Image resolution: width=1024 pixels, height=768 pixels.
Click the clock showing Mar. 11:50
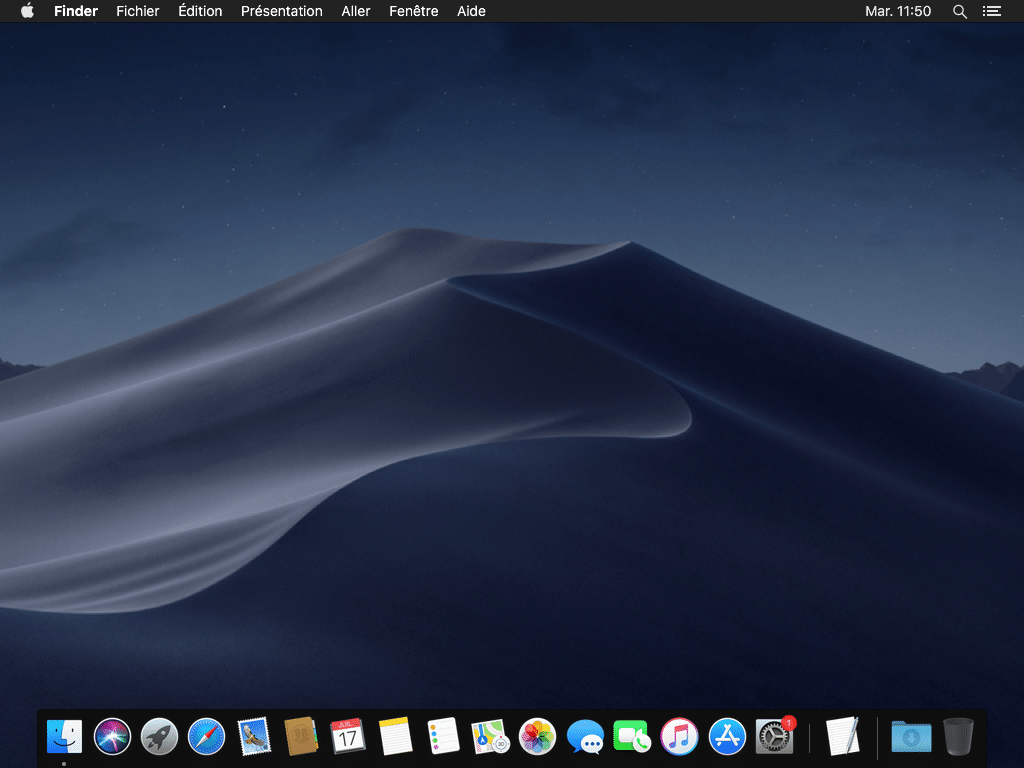click(898, 11)
